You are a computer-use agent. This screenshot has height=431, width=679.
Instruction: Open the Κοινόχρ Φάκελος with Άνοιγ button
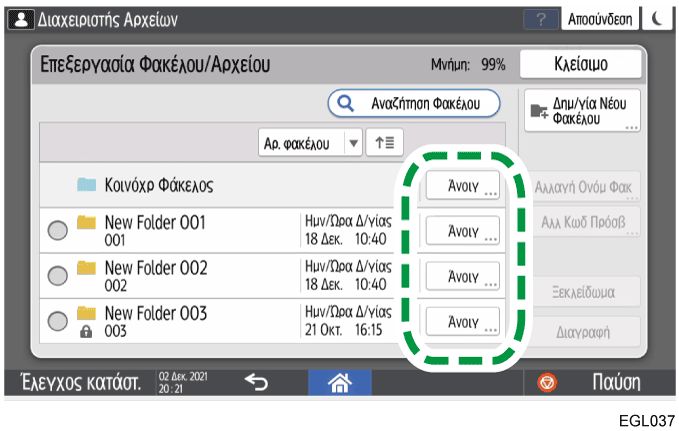[461, 185]
